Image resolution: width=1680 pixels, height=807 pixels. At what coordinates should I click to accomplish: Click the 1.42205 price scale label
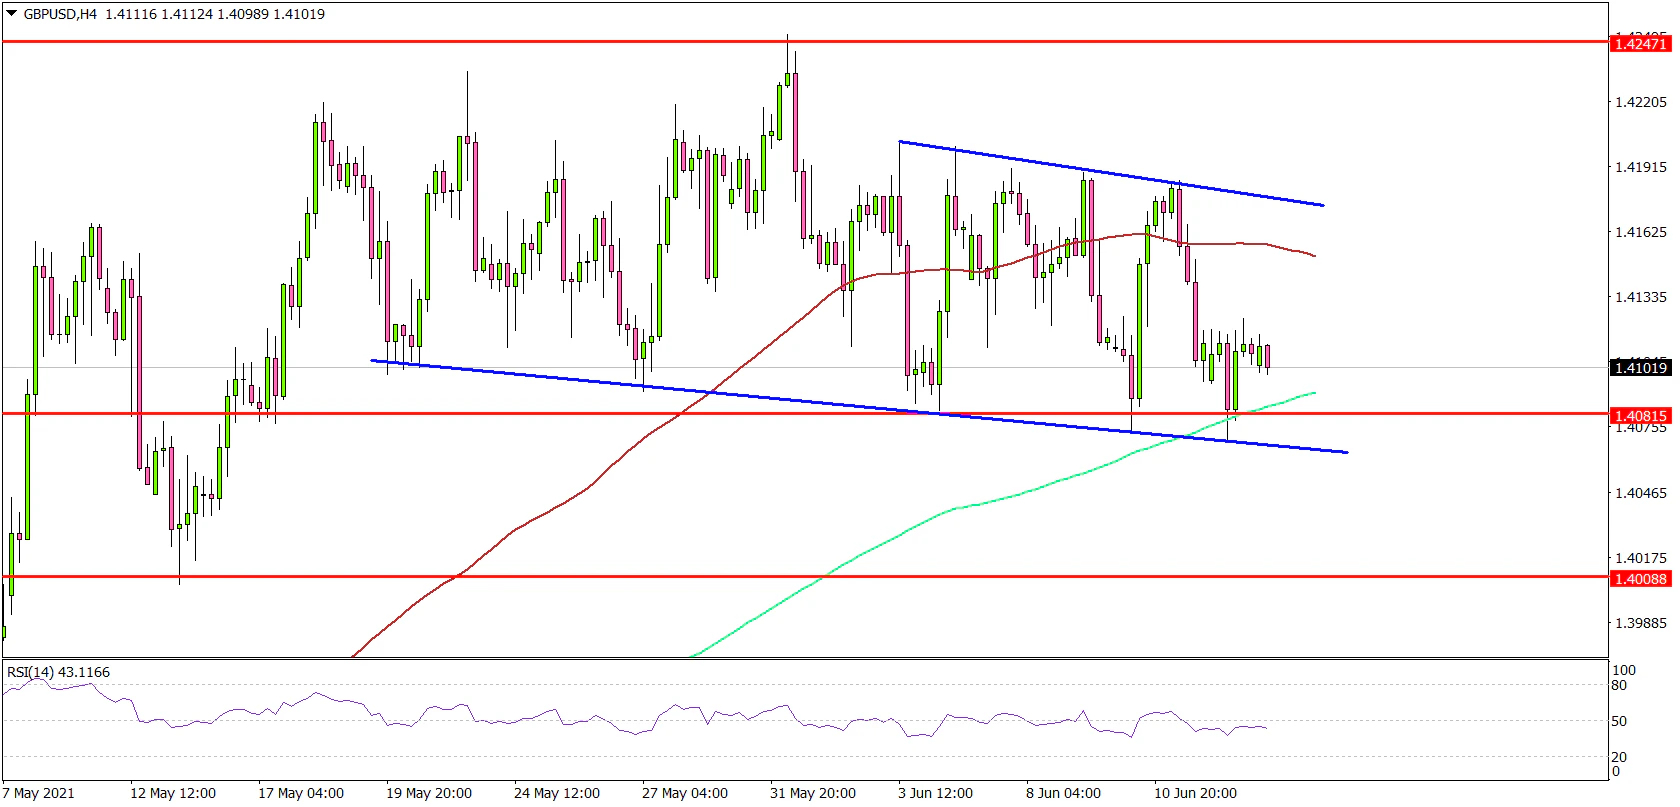tap(1640, 102)
